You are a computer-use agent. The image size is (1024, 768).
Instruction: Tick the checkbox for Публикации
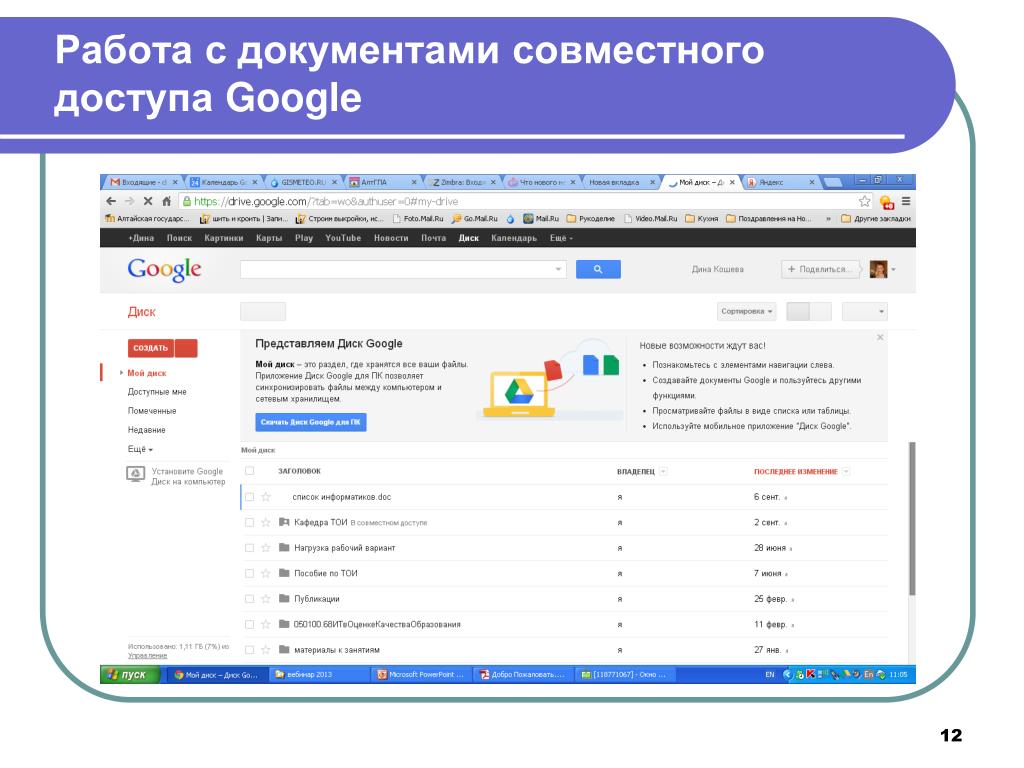pos(249,599)
